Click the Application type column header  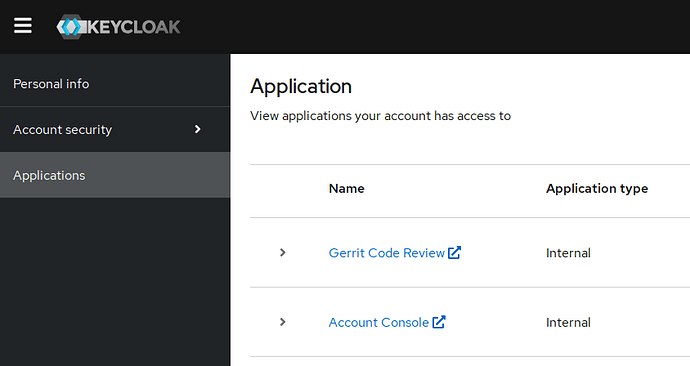point(597,189)
